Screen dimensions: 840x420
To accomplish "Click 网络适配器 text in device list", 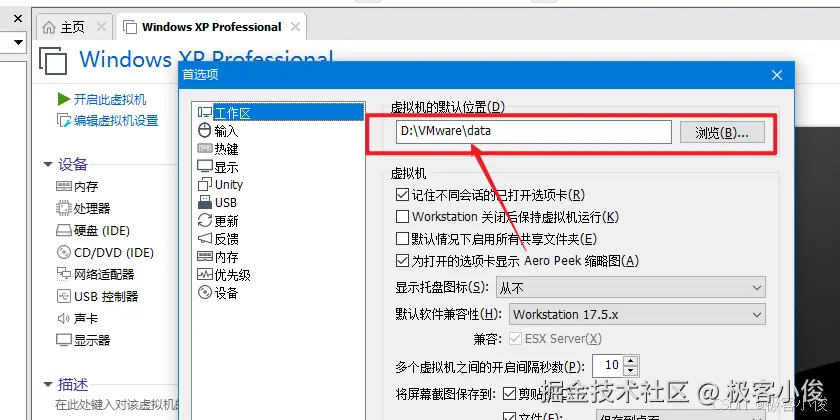I will click(104, 274).
